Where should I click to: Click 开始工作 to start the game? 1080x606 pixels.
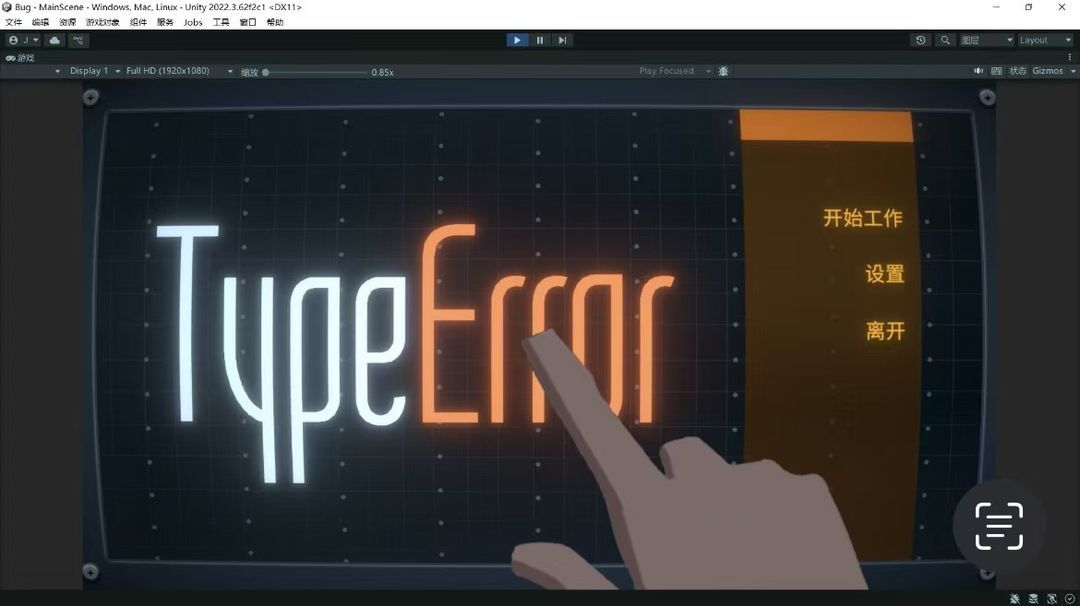861,218
